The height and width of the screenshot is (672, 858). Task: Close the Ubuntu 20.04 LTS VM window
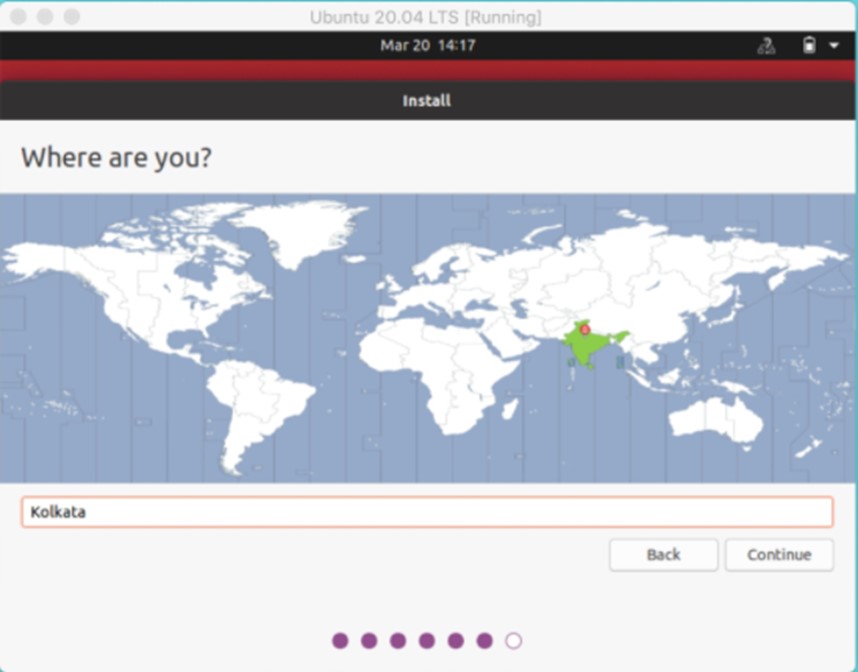pyautogui.click(x=19, y=16)
